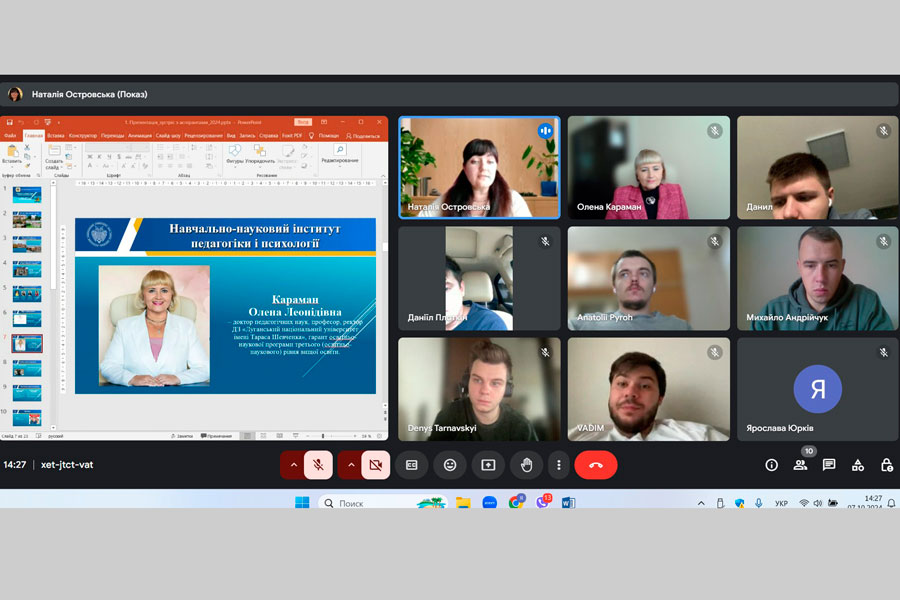900x600 pixels.
Task: Select Олена Караман video tile
Action: pos(649,168)
